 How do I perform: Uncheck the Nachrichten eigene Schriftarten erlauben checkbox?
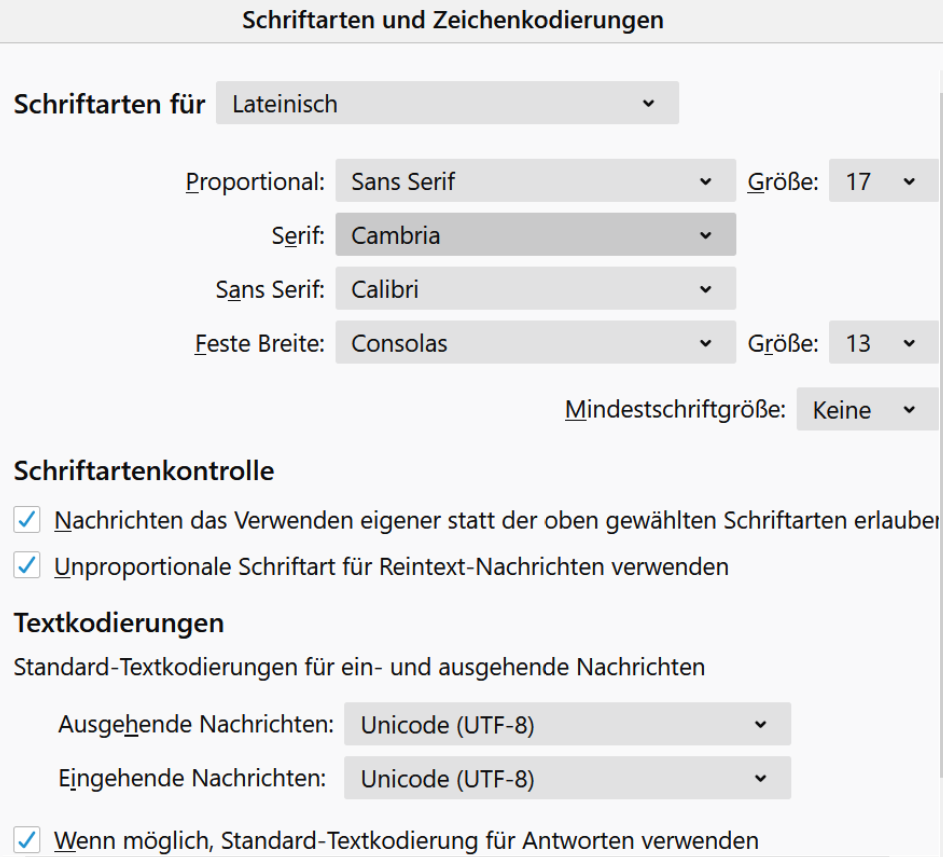tap(27, 520)
